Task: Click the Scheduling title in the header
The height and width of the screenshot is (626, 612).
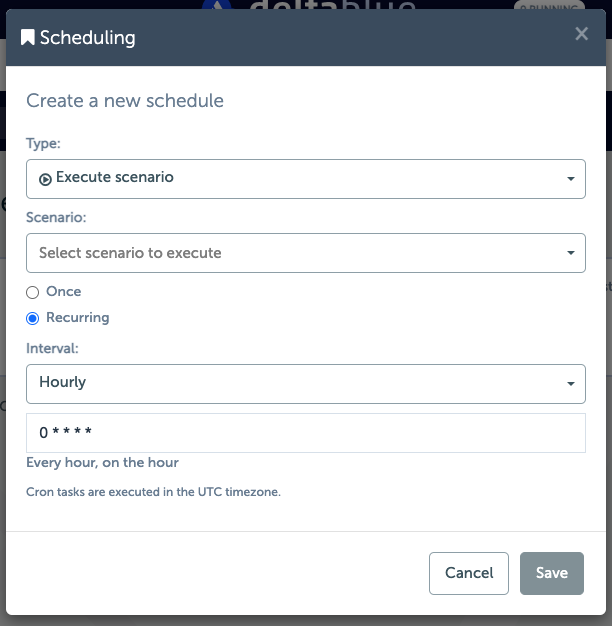Action: 88,39
